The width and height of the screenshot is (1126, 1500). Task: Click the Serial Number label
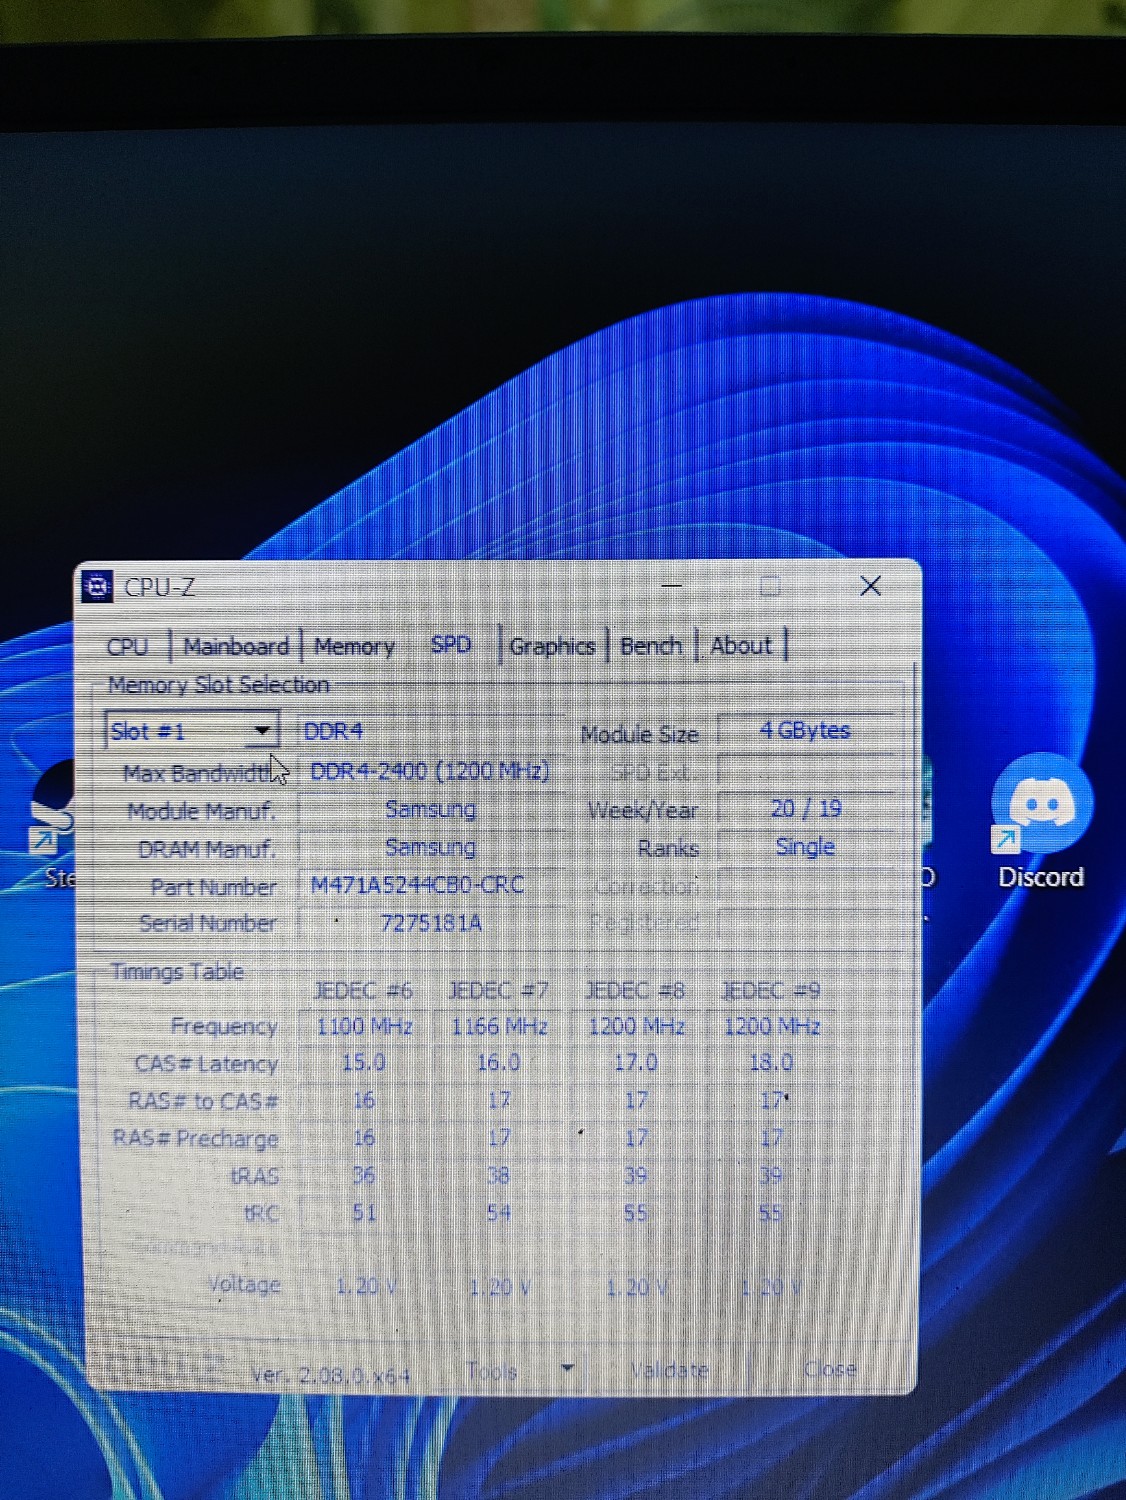208,923
